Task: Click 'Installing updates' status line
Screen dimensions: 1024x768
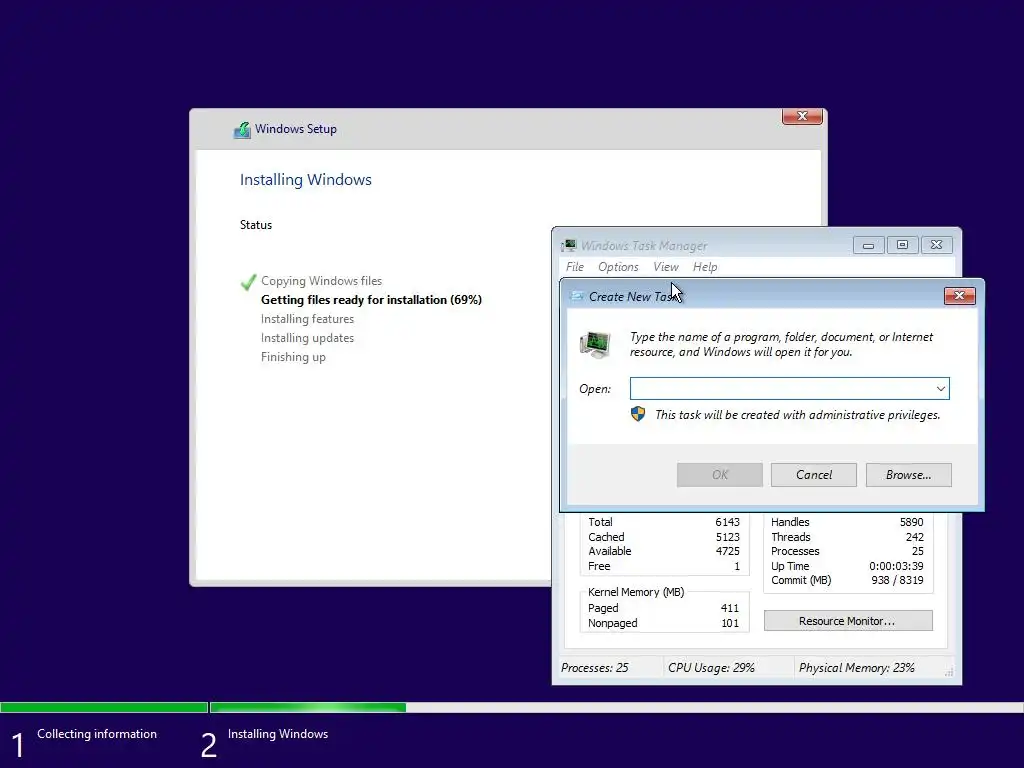Action: tap(307, 338)
